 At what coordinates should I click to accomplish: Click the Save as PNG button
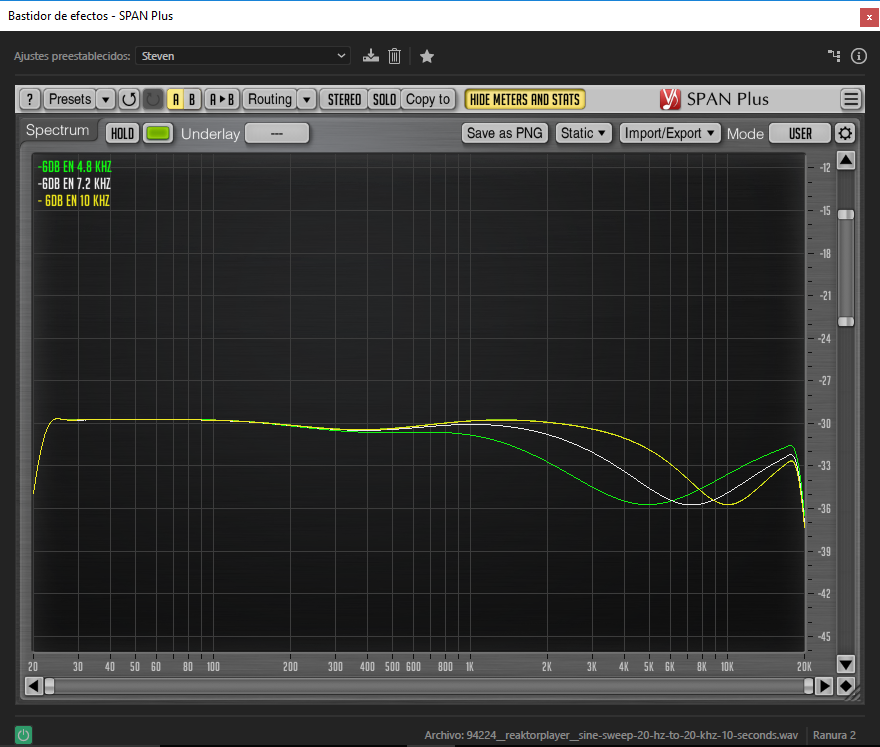[x=505, y=133]
